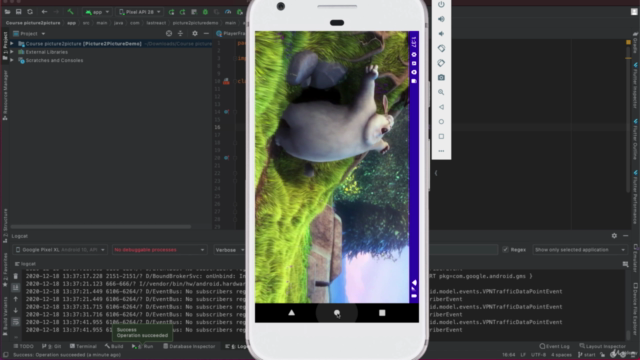This screenshot has height=360, width=640.
Task: Open the No debuggable processes dropdown
Action: click(159, 250)
